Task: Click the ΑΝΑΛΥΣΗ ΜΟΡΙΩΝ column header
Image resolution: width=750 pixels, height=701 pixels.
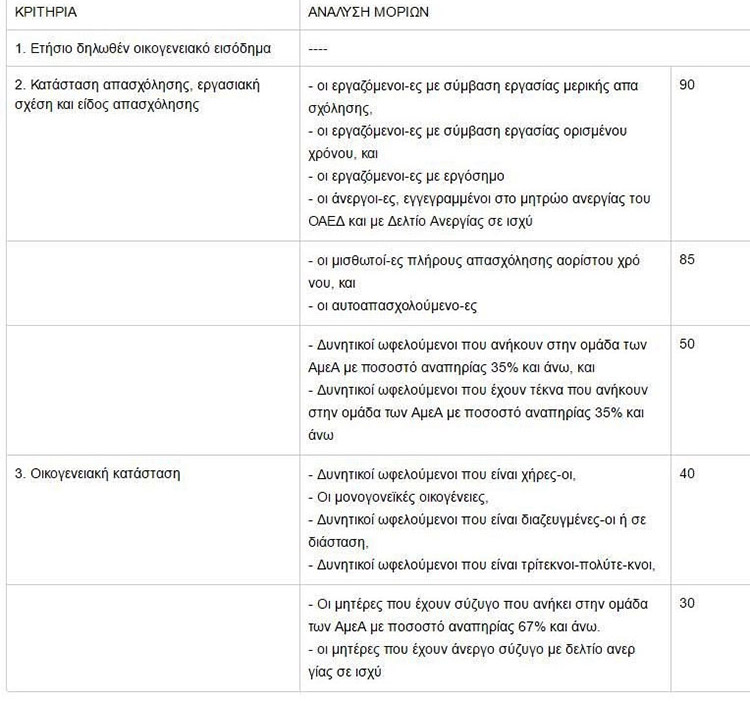Action: coord(368,12)
